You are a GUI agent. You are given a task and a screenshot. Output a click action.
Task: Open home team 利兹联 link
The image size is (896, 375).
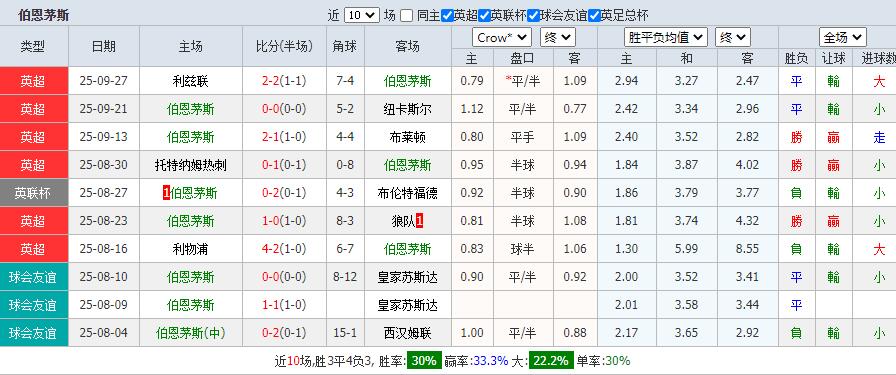(x=190, y=81)
